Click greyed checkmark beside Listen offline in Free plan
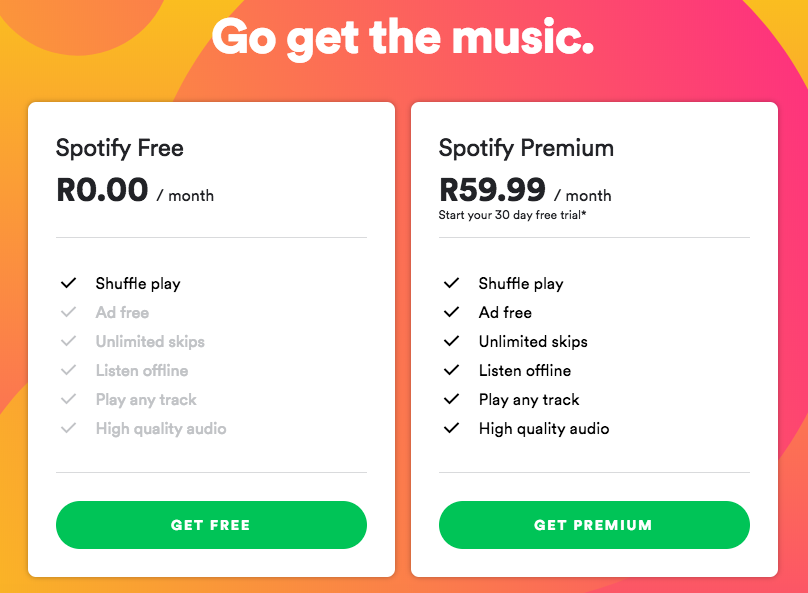 [68, 370]
